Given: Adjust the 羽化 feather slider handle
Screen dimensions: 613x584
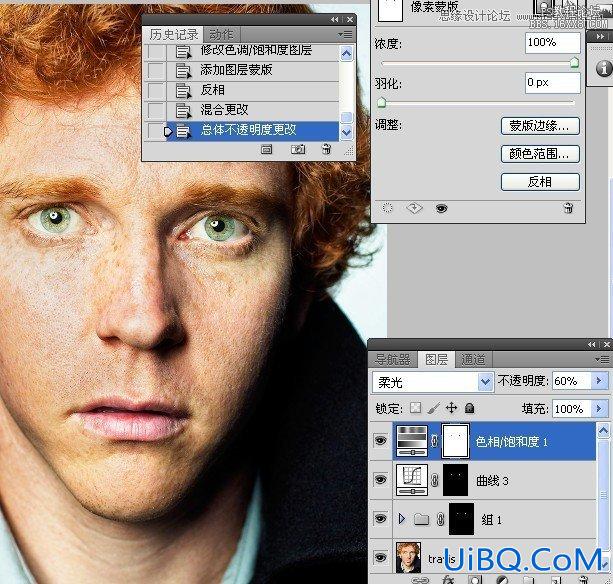Looking at the screenshot, I should coord(382,103).
